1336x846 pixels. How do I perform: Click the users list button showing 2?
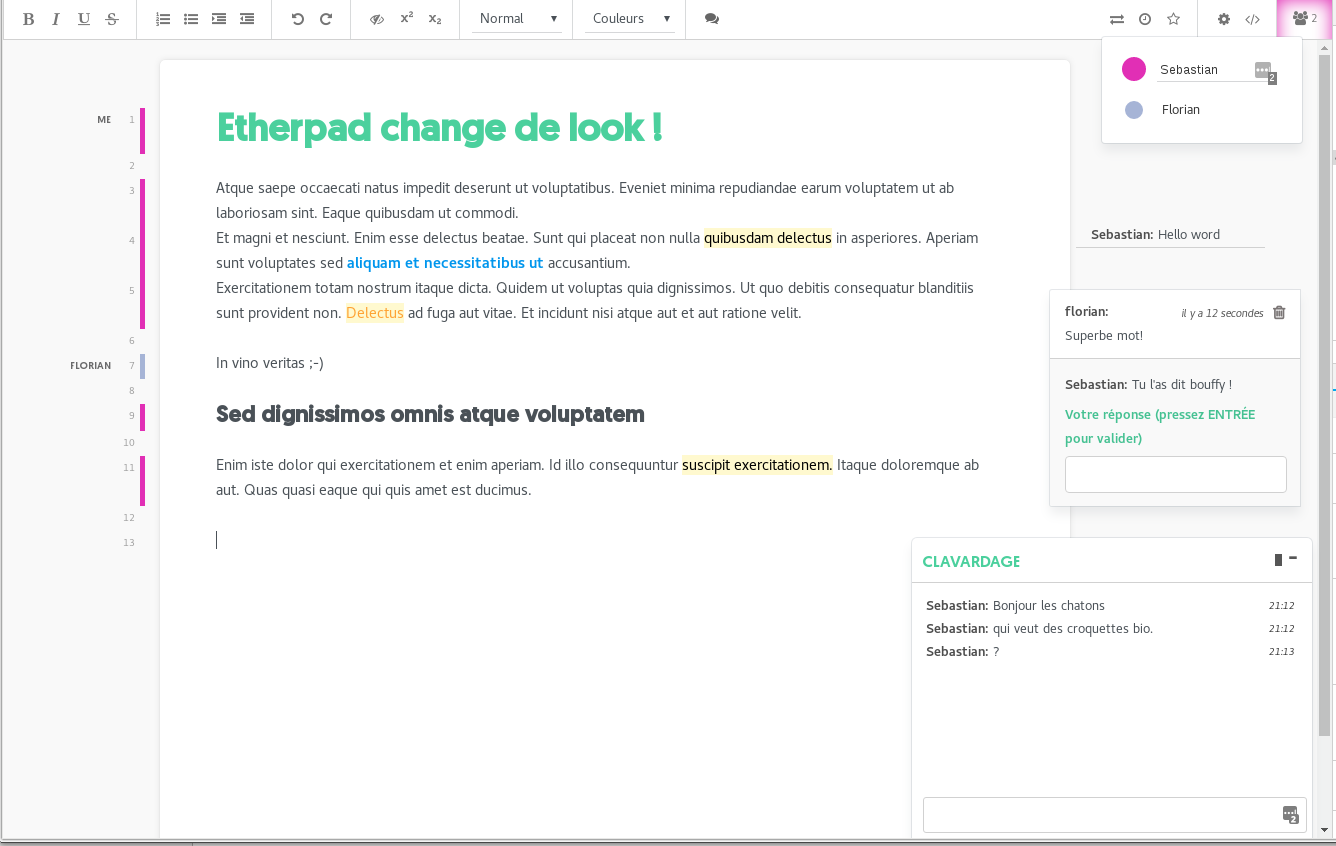tap(1304, 19)
